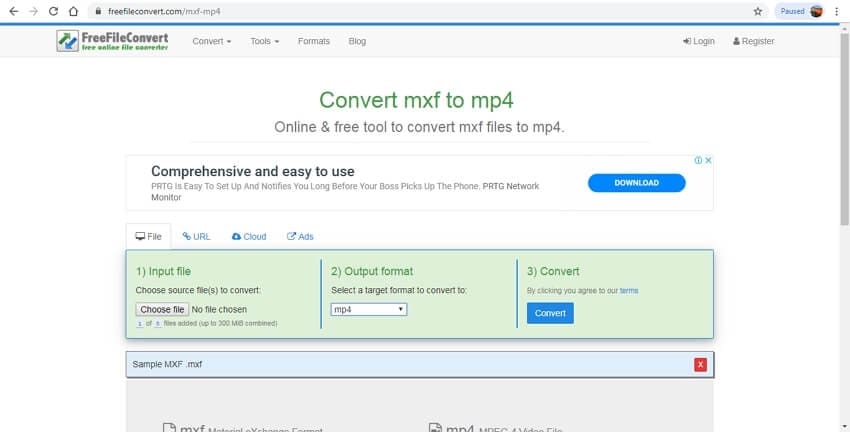Image resolution: width=850 pixels, height=432 pixels.
Task: Click the browser back arrow
Action: pos(14,11)
